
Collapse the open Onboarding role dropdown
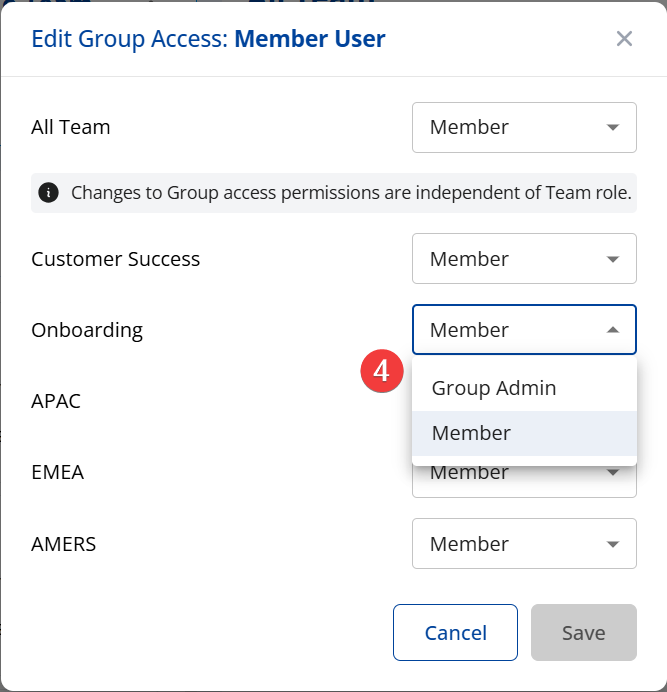(612, 330)
